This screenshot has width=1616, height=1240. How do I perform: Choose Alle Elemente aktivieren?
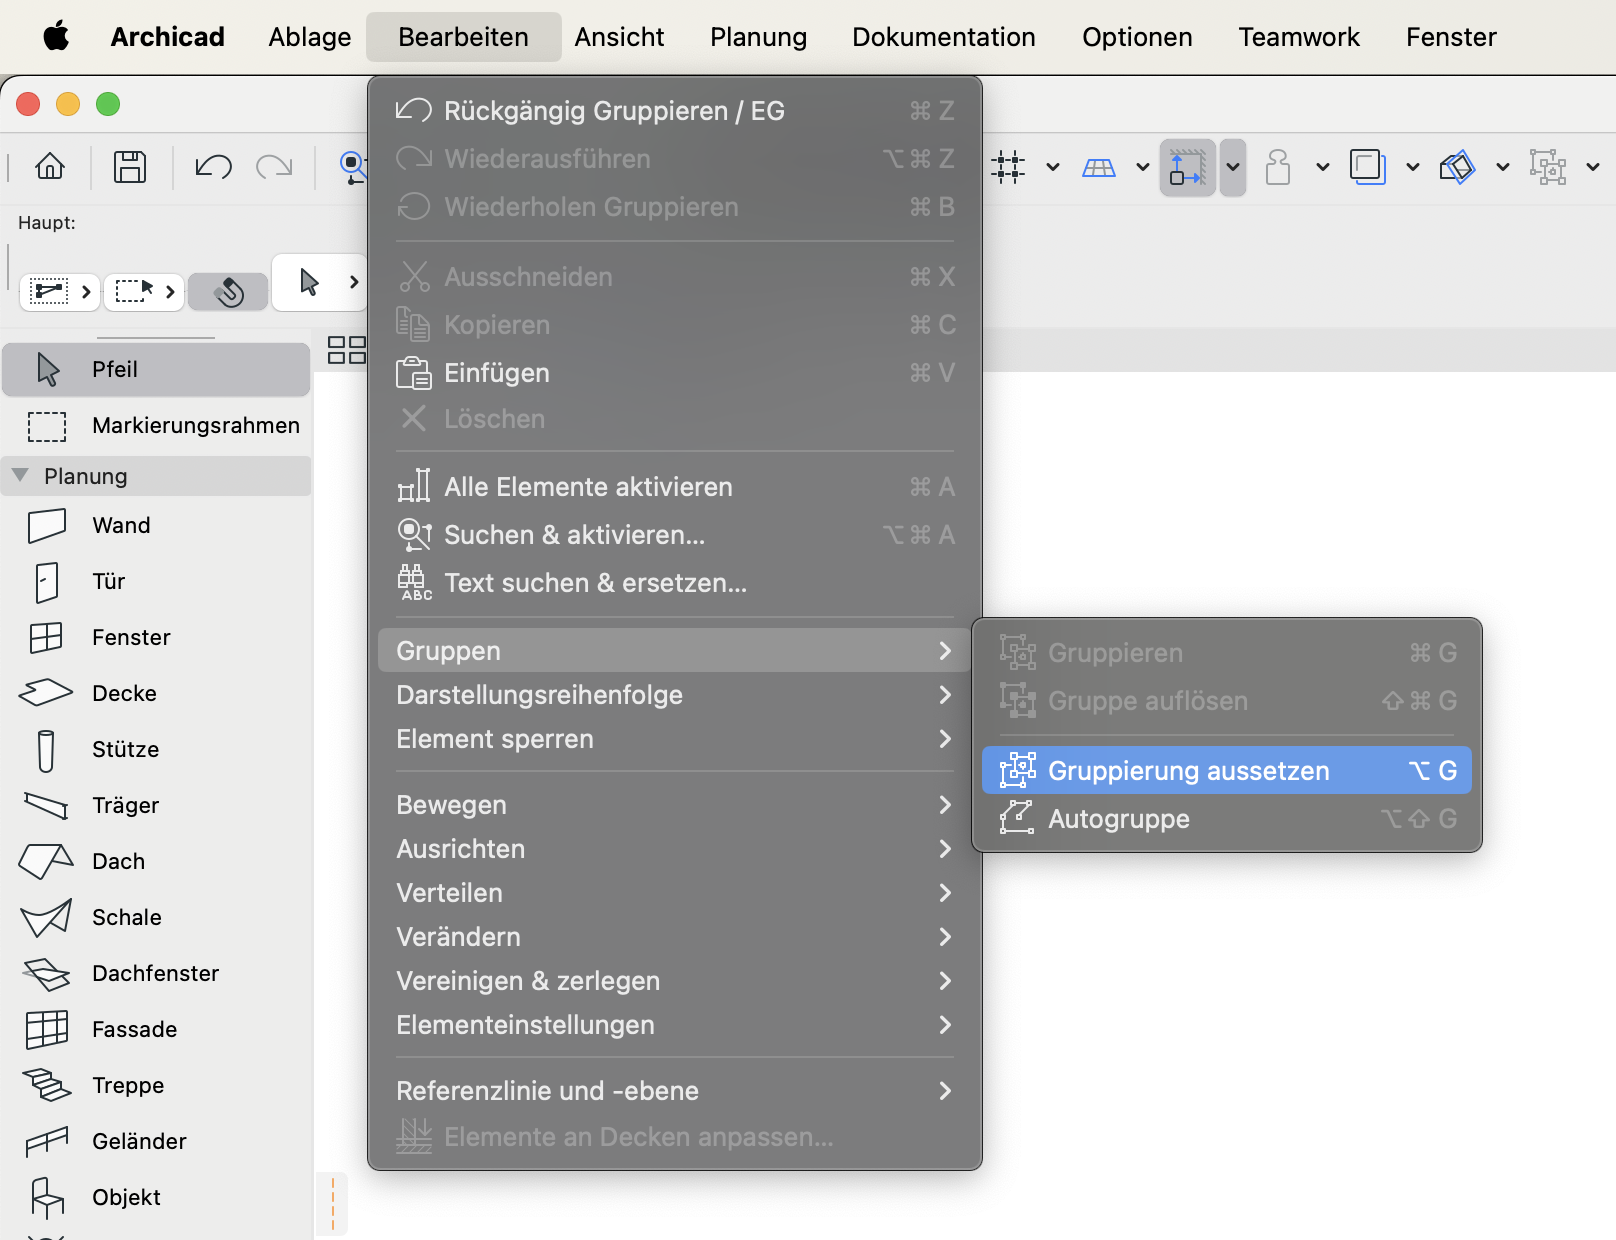coord(674,487)
